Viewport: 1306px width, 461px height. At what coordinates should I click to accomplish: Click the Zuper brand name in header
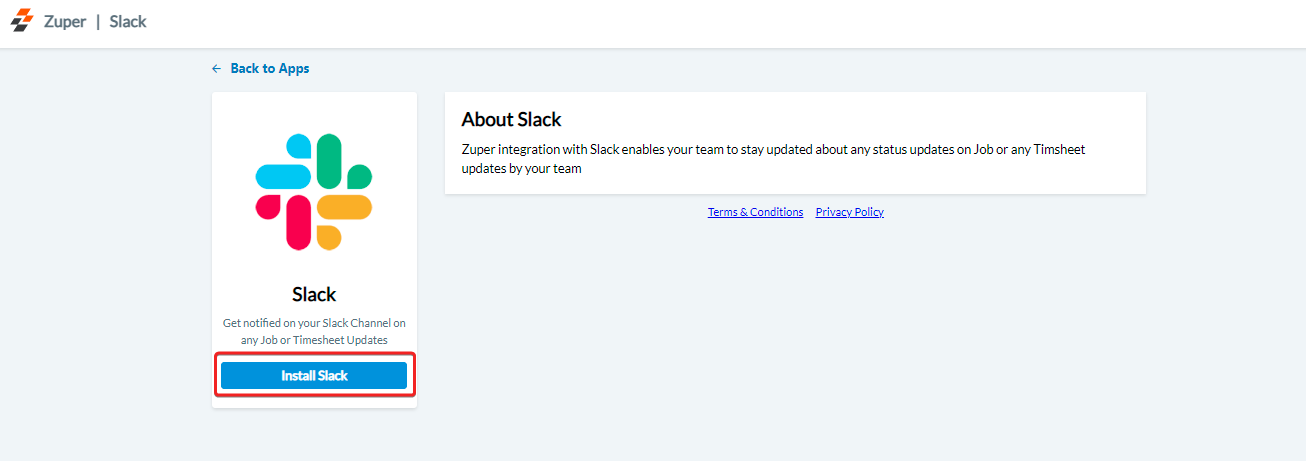pyautogui.click(x=65, y=21)
